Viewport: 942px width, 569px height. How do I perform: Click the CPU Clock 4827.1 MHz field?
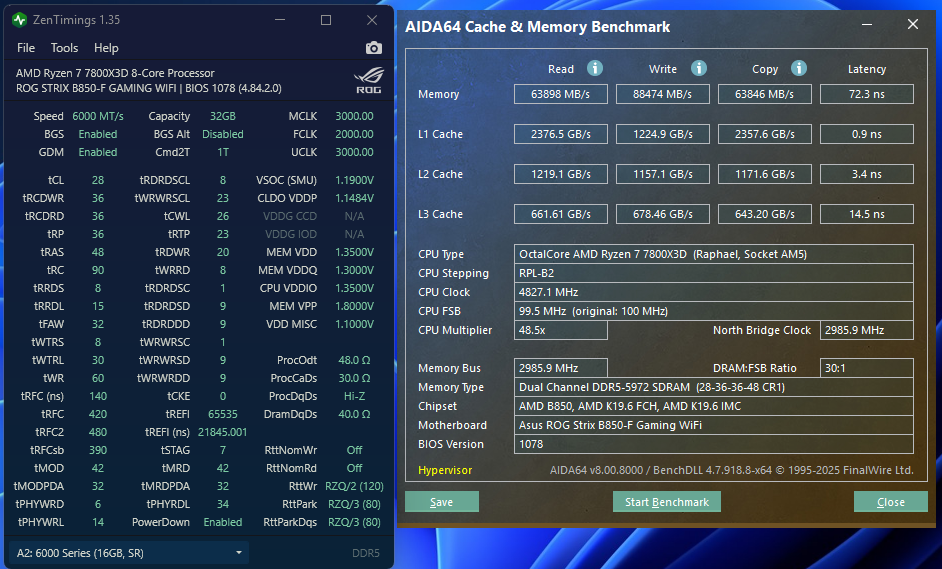point(714,292)
